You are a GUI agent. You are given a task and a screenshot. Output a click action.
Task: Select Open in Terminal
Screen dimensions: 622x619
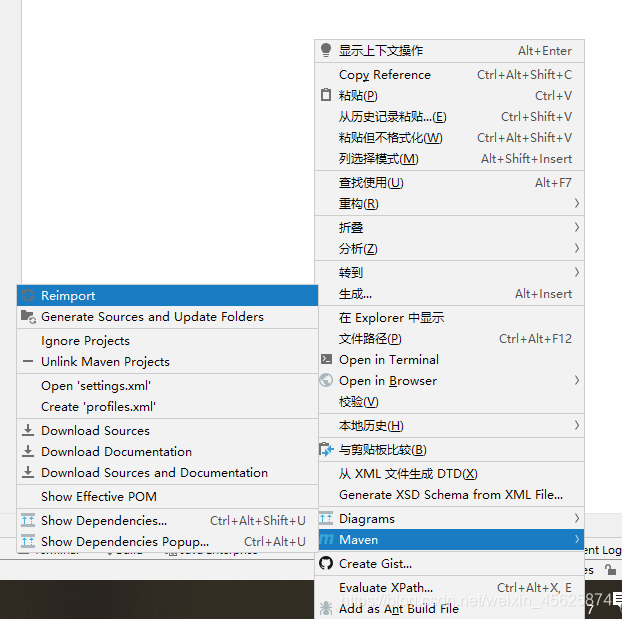tap(449, 359)
